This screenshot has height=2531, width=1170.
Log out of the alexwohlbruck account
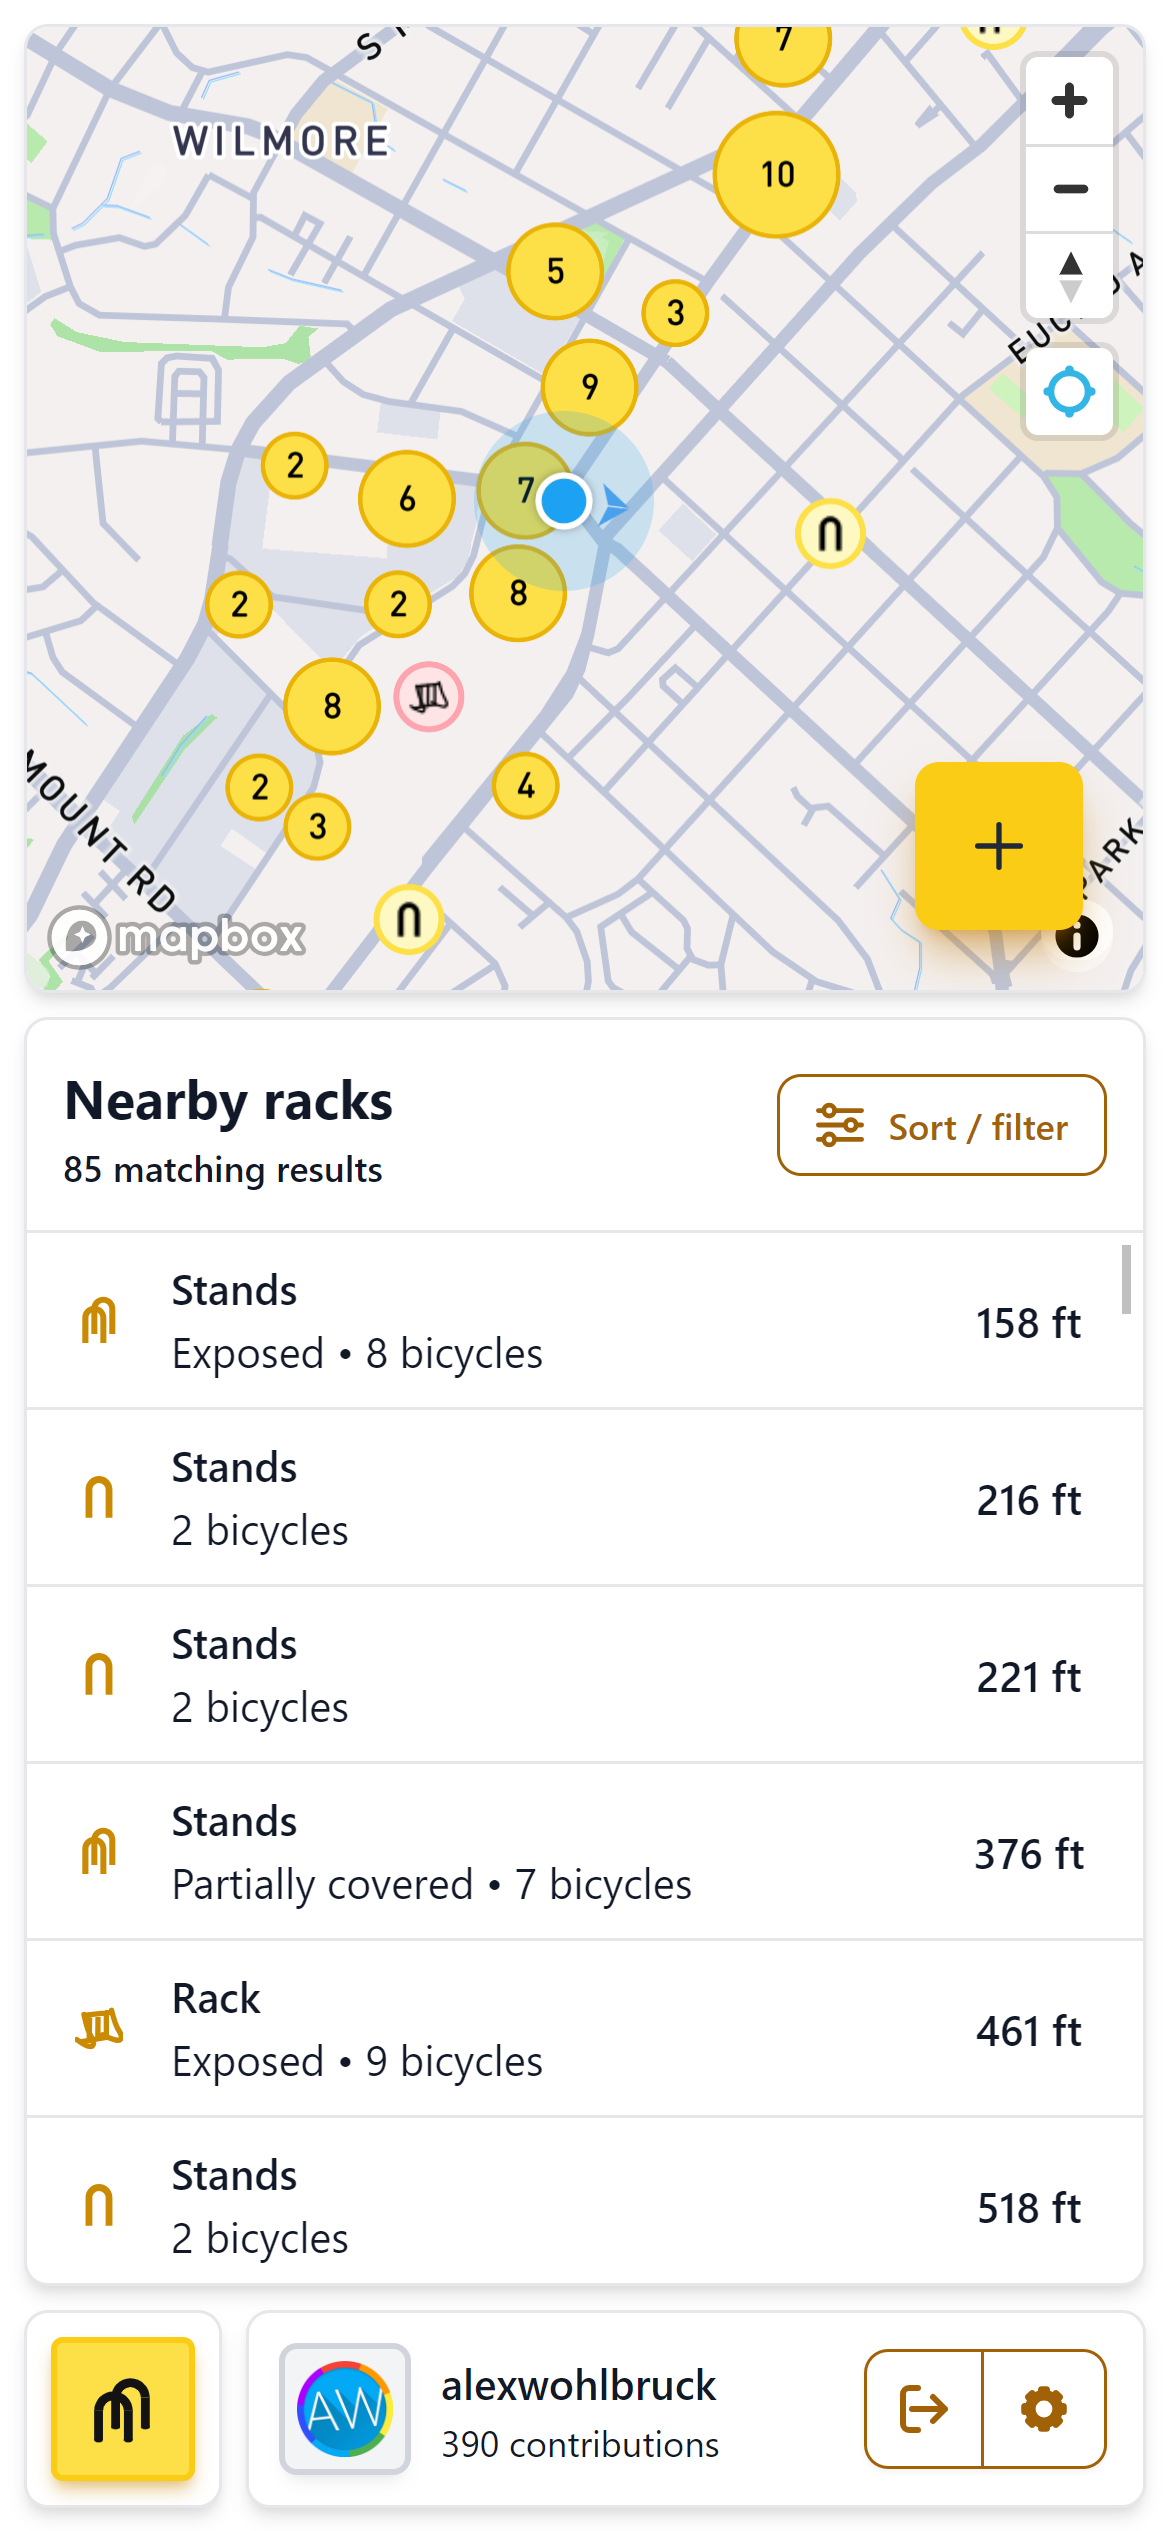(x=924, y=2408)
